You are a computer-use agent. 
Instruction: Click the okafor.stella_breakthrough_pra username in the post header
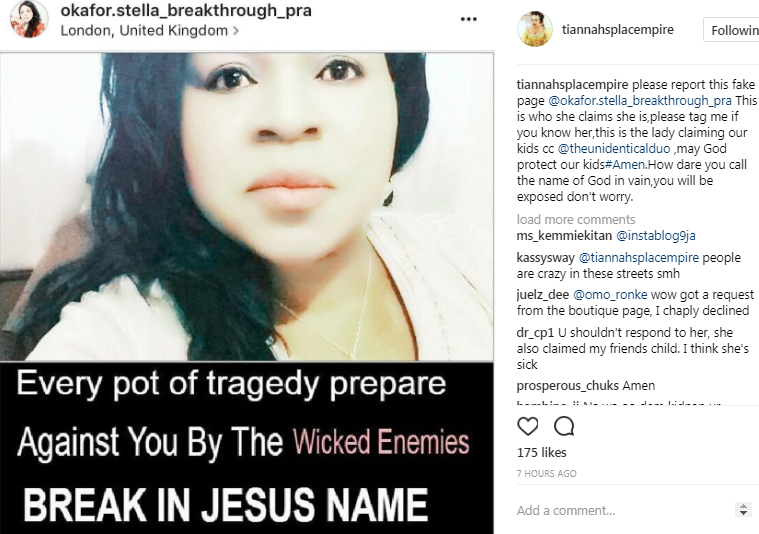click(186, 11)
